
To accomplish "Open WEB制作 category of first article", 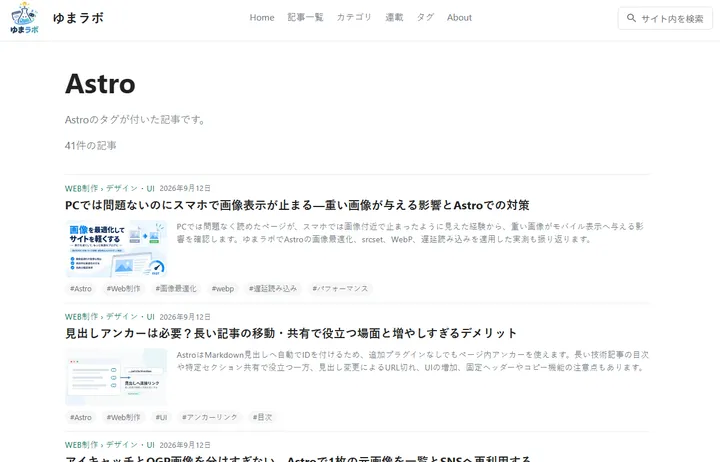I will (x=81, y=188).
